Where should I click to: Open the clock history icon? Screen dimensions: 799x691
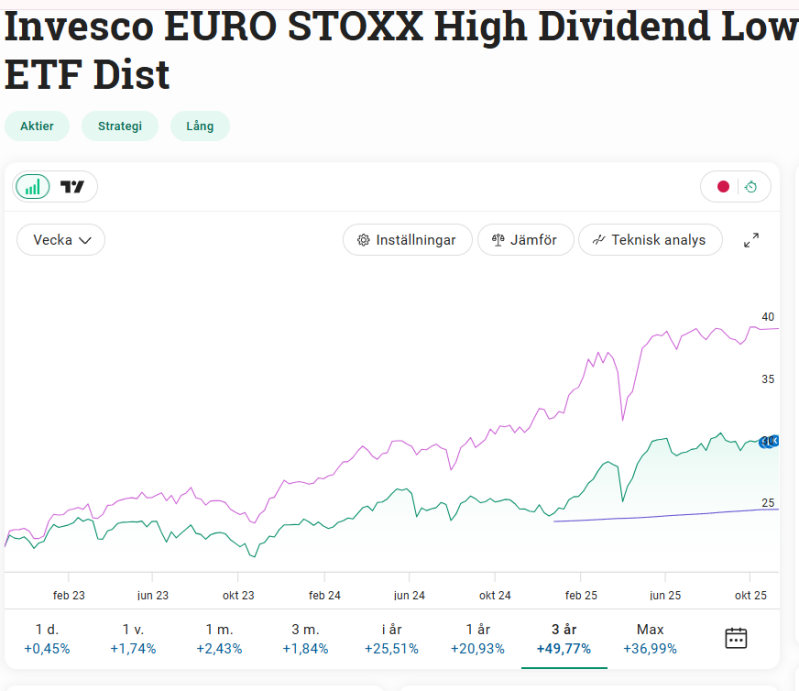tap(751, 187)
